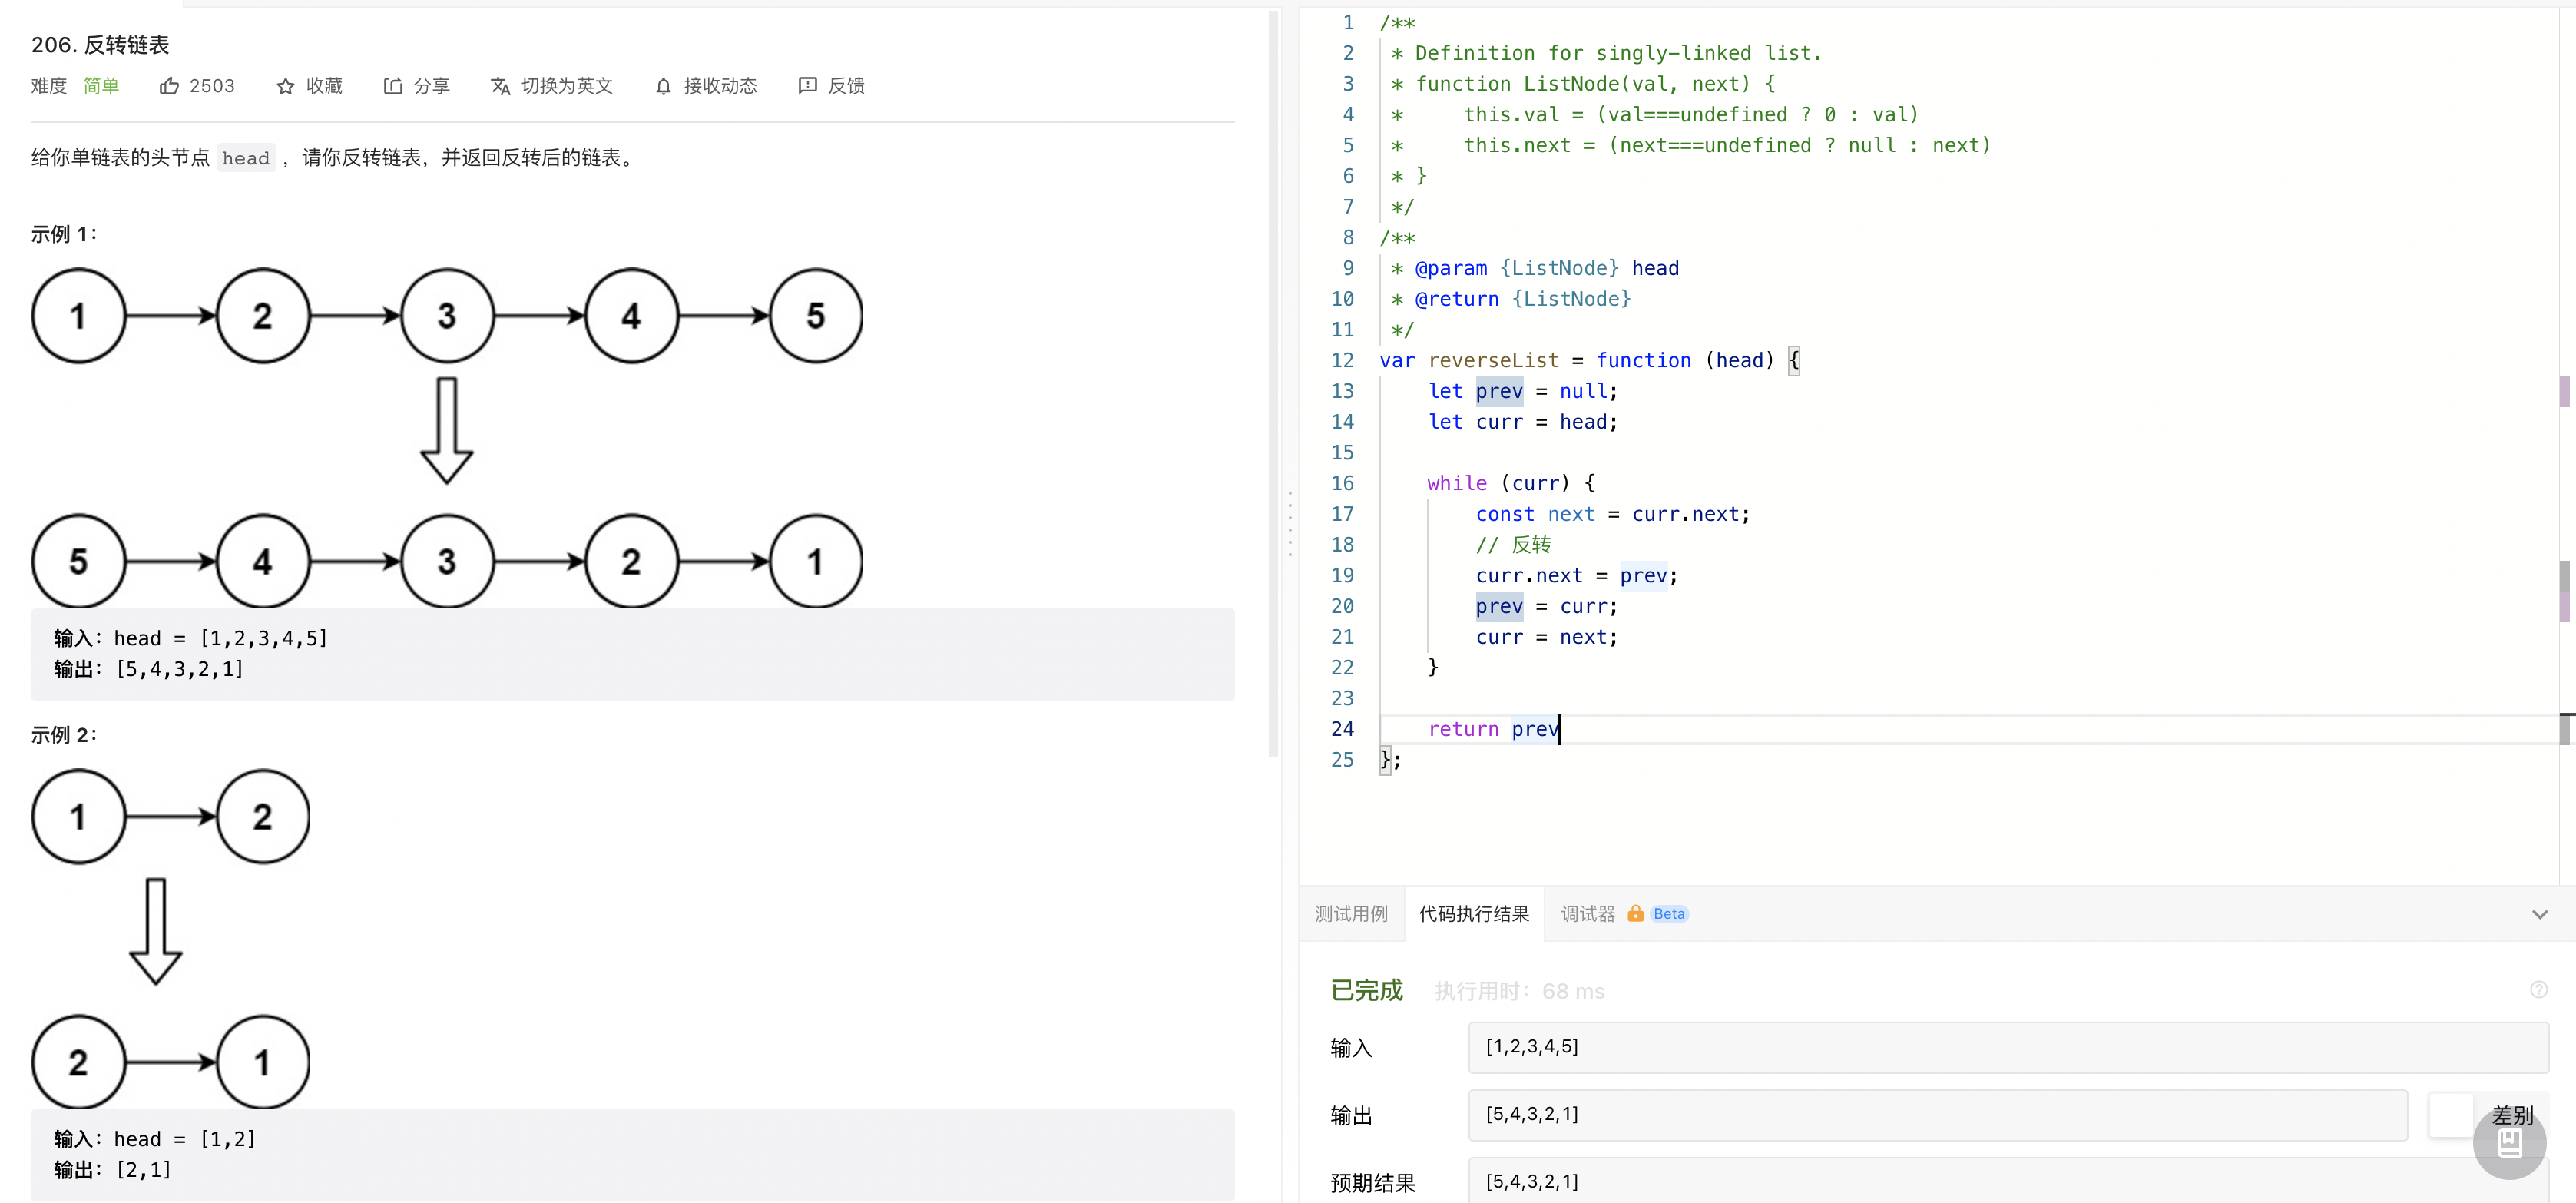The height and width of the screenshot is (1203, 2576).
Task: Click the 切换为英文 link text
Action: click(567, 86)
